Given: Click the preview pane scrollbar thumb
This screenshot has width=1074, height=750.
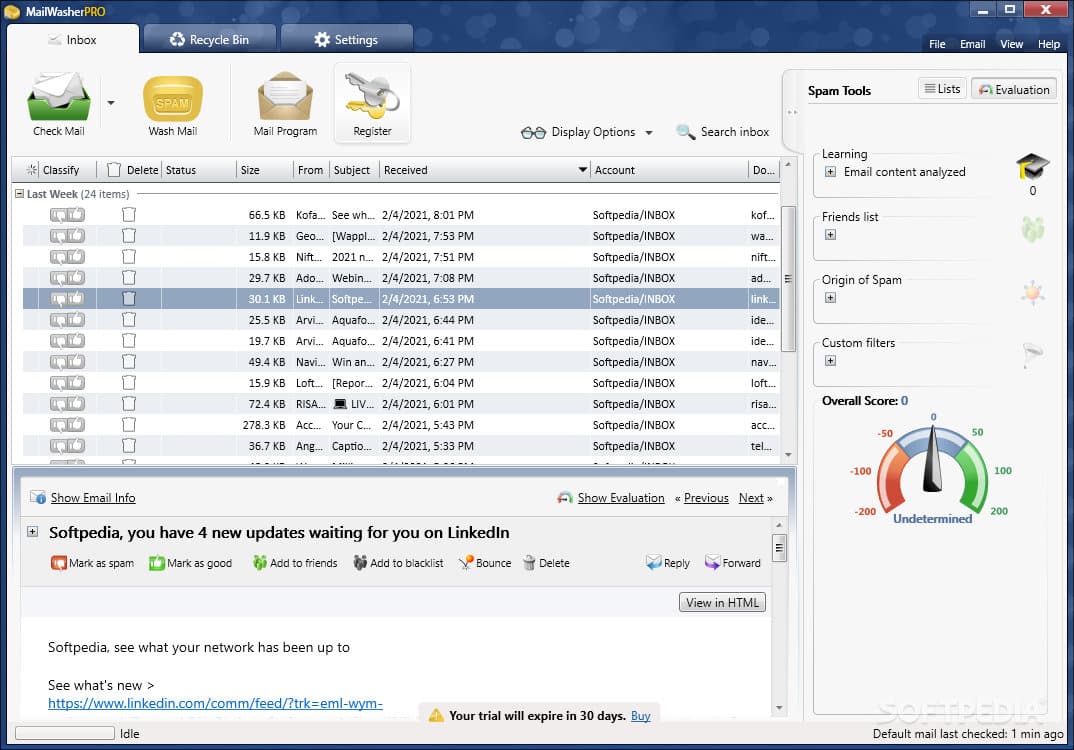Looking at the screenshot, I should (779, 547).
